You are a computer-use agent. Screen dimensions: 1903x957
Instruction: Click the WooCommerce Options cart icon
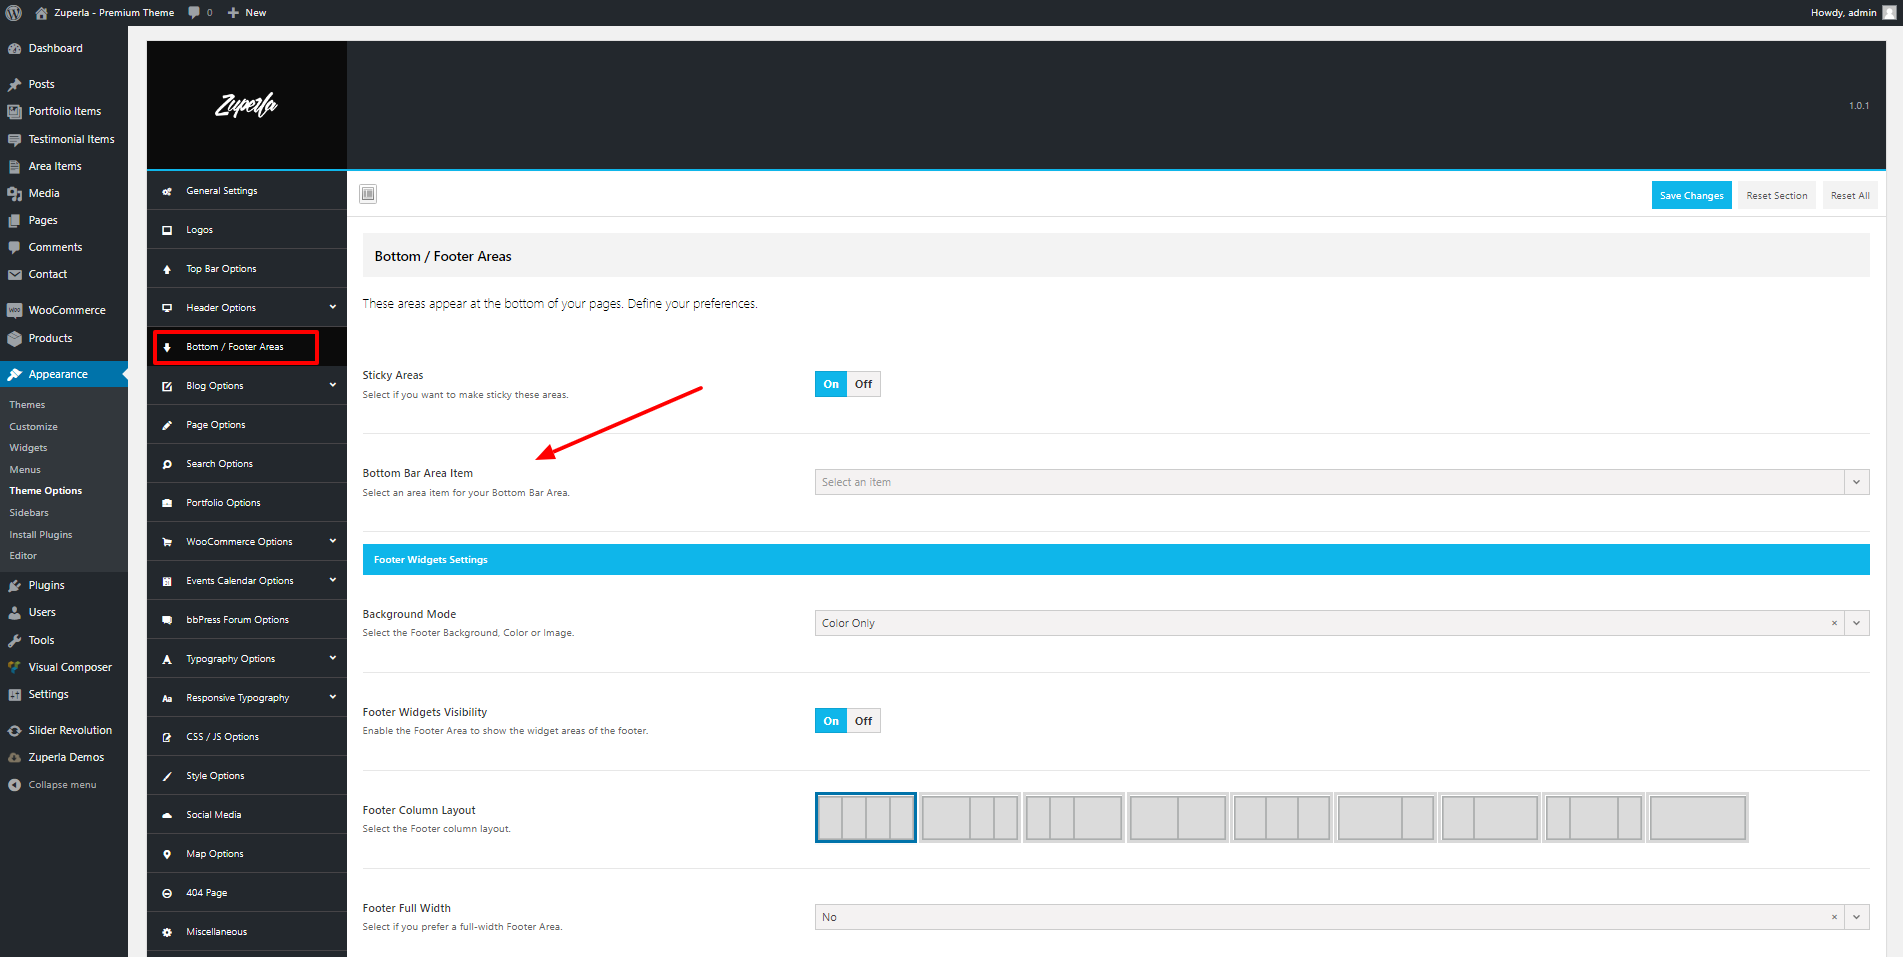[x=167, y=542]
